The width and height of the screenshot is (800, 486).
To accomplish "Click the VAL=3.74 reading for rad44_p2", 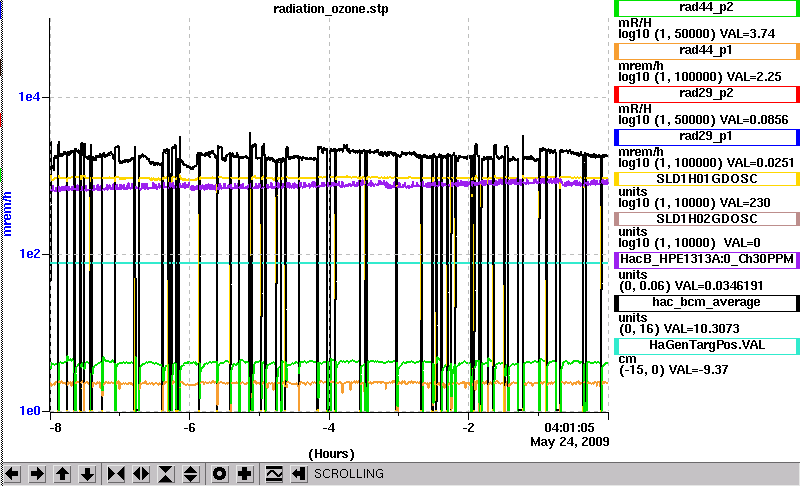I will (747, 34).
